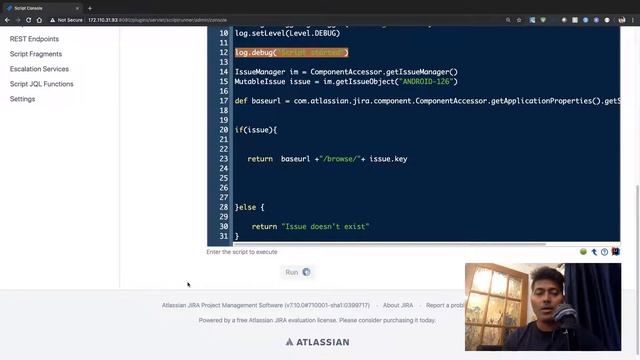Click the highlighted log.debug code line
The image size is (640, 360).
[x=291, y=53]
